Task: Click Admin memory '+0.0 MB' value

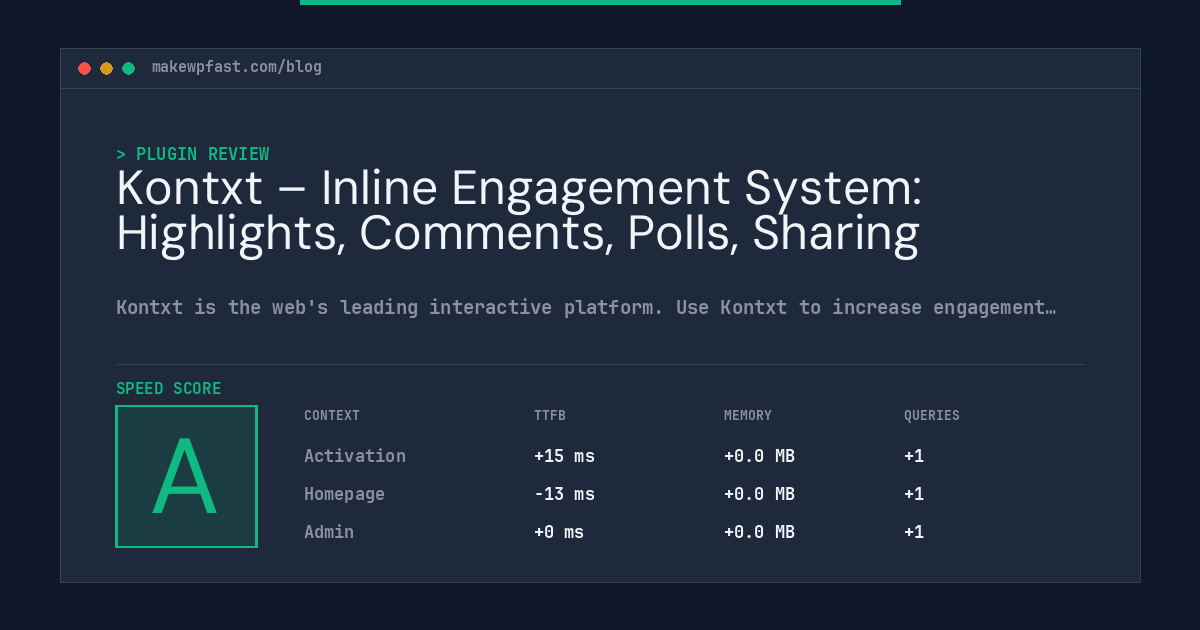Action: pyautogui.click(x=759, y=532)
